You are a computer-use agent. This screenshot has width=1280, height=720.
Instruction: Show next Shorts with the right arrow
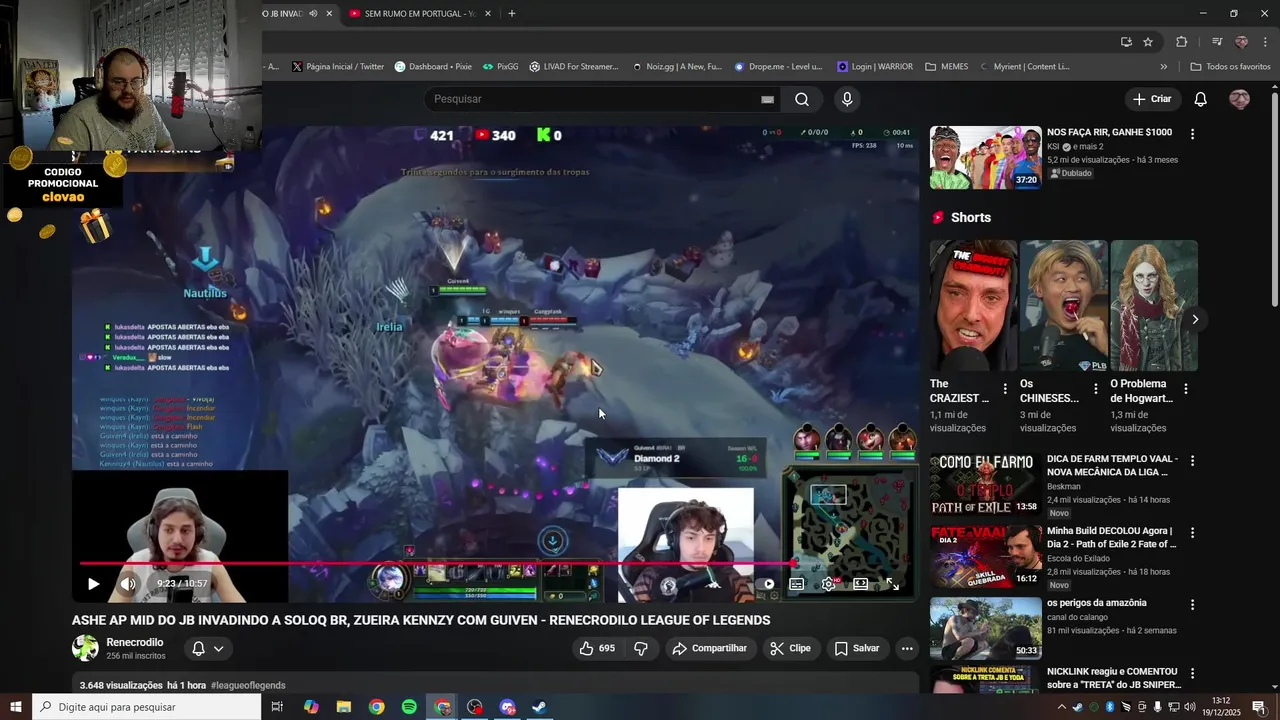1195,319
